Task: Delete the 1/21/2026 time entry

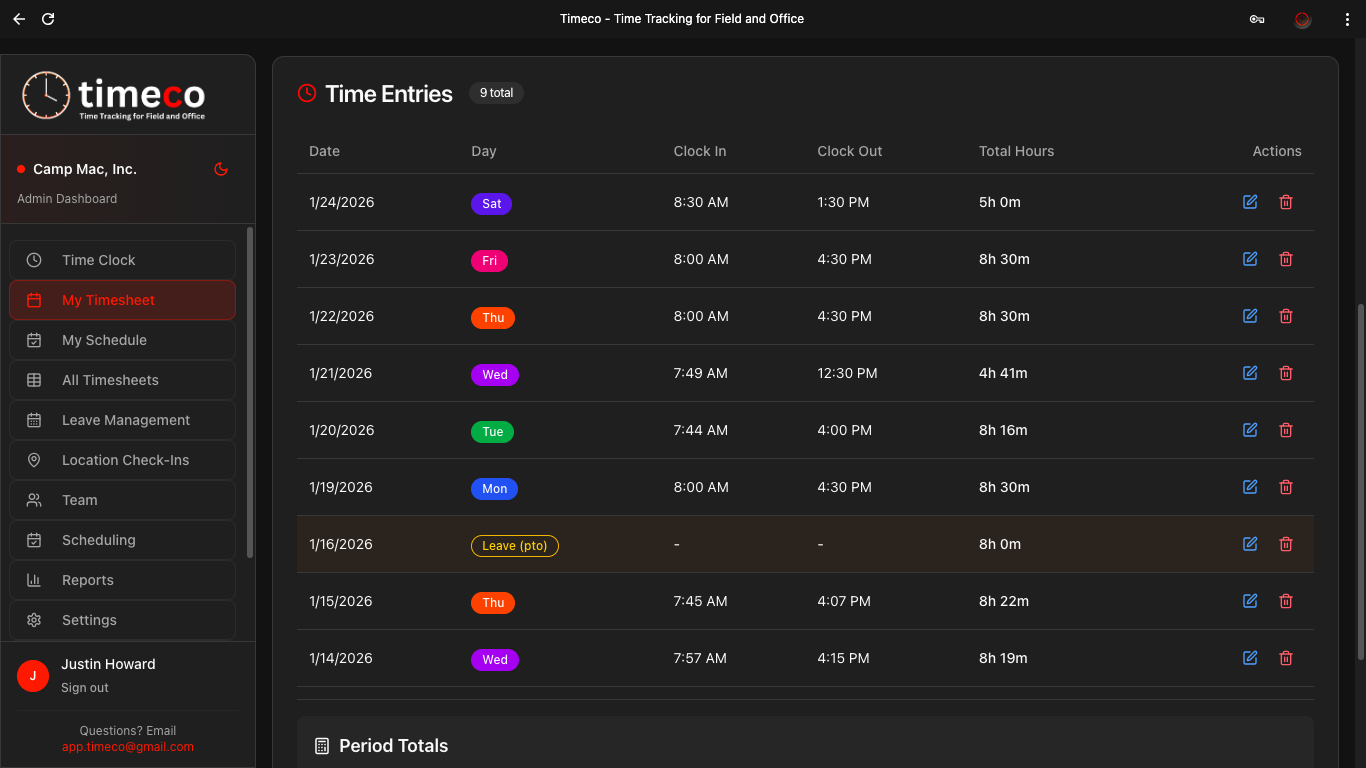Action: coord(1286,373)
